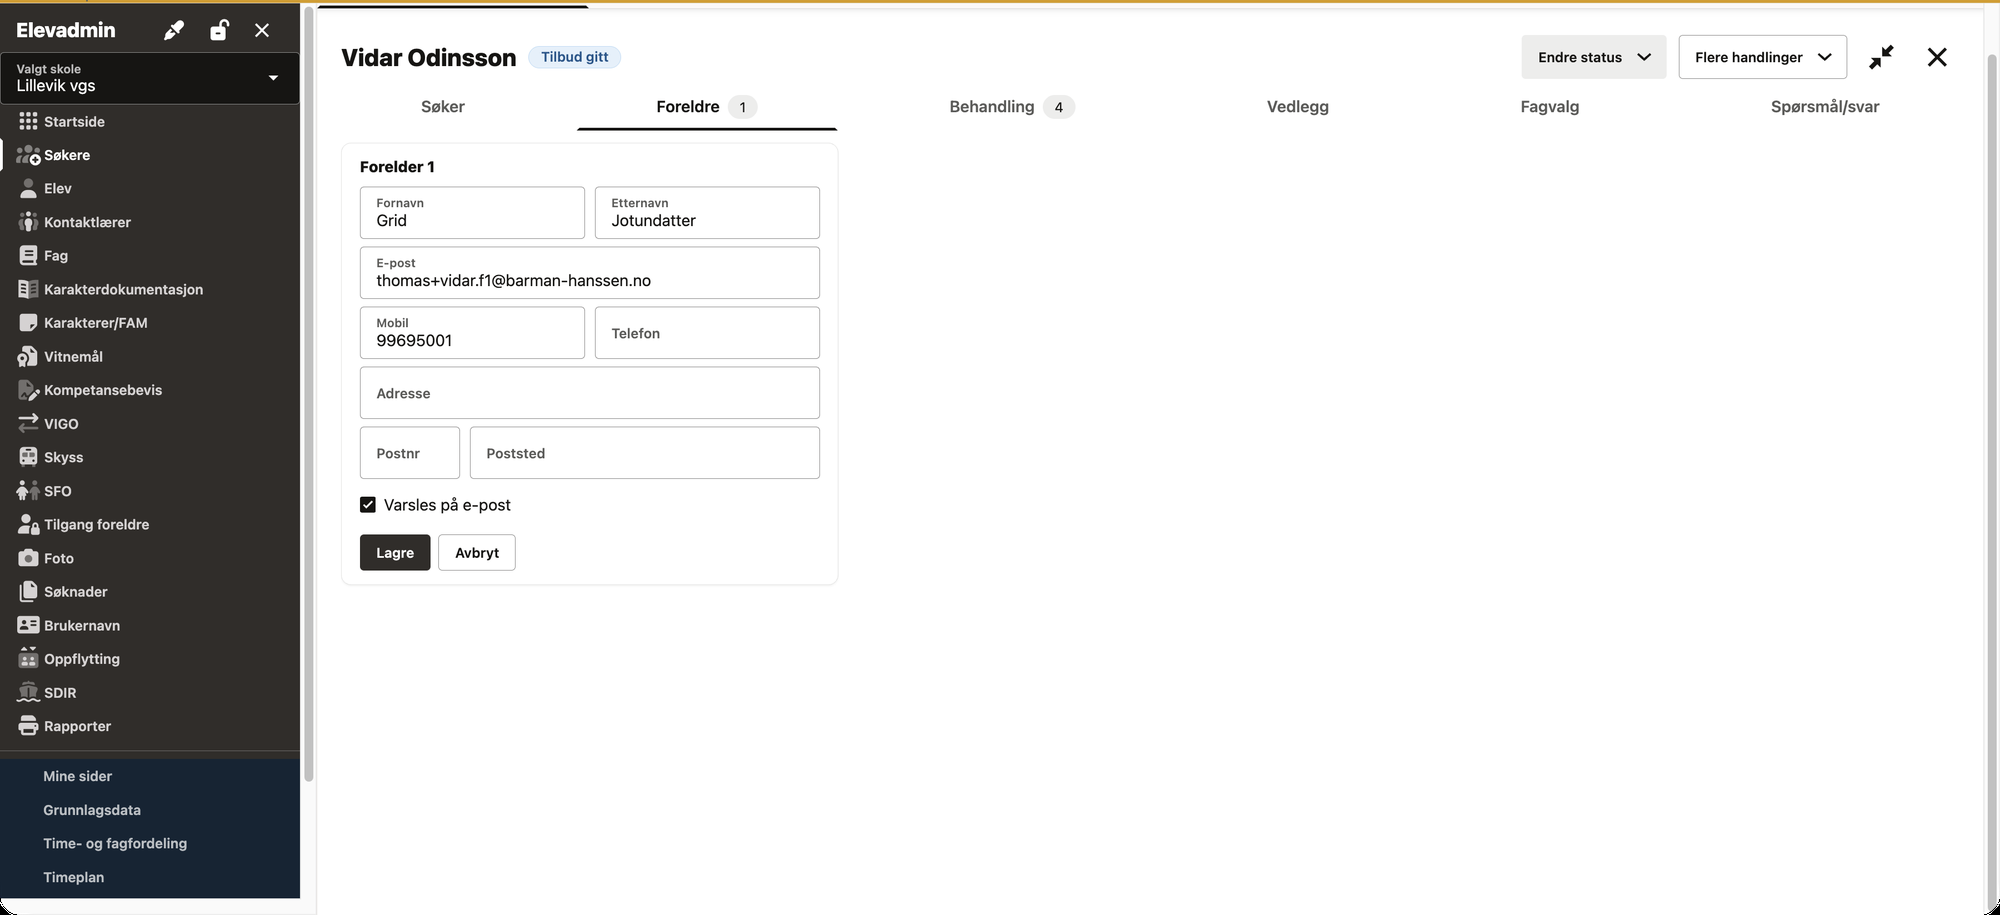Click the Etternavn field containing Jotundatter
This screenshot has height=915, width=2000.
point(707,213)
